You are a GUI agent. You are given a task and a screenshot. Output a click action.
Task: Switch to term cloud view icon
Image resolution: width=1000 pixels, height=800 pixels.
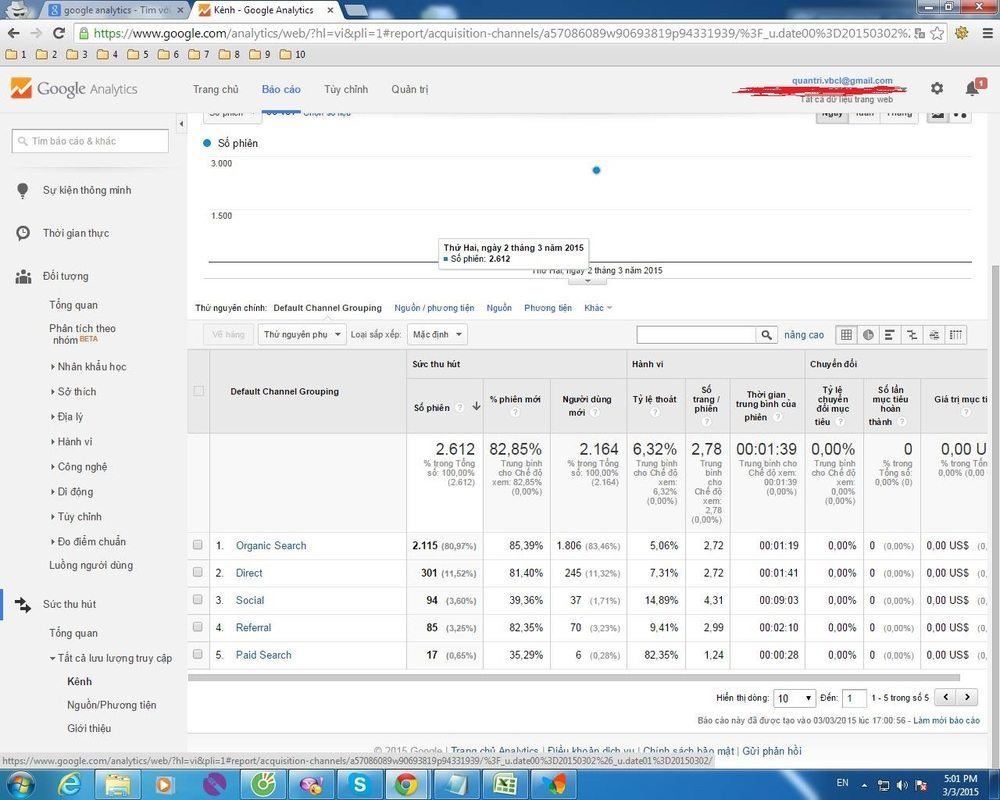tap(934, 334)
